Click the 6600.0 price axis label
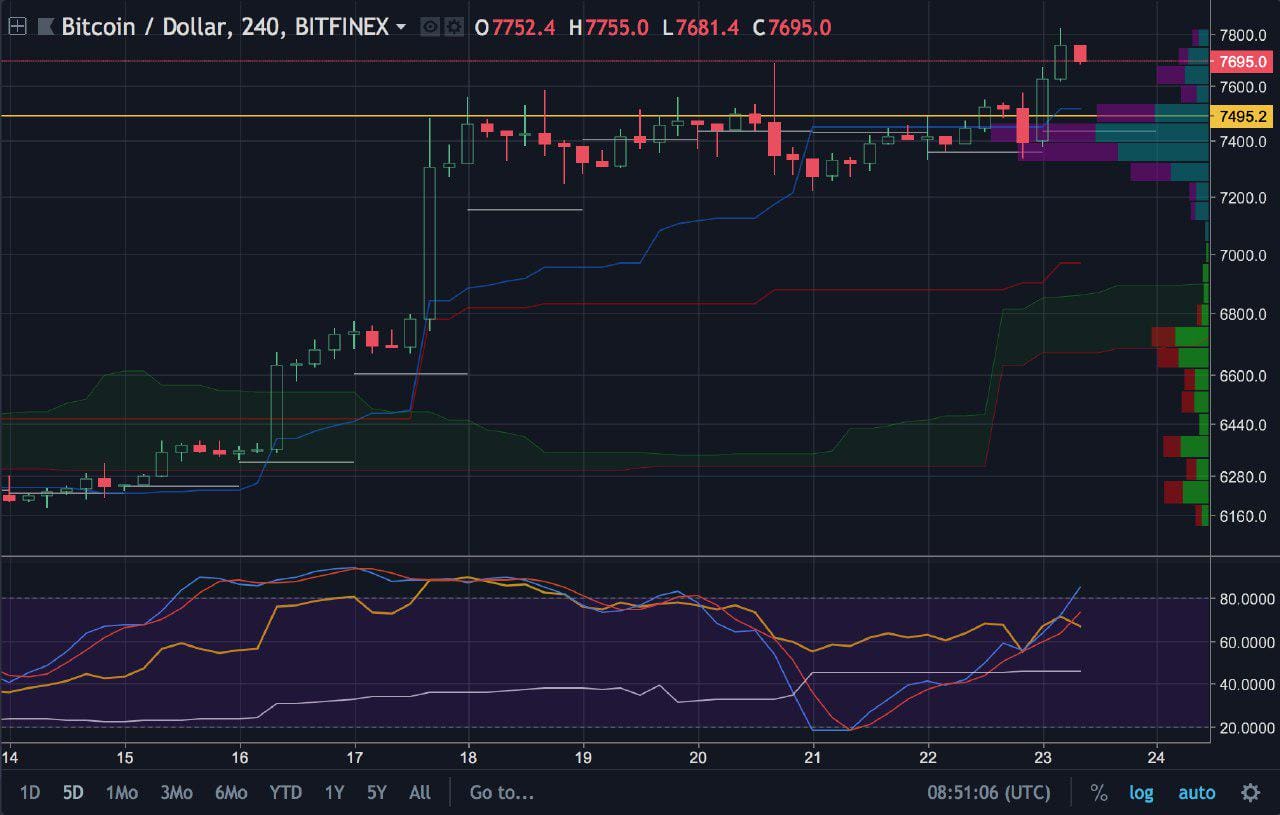This screenshot has height=815, width=1280. click(1243, 376)
